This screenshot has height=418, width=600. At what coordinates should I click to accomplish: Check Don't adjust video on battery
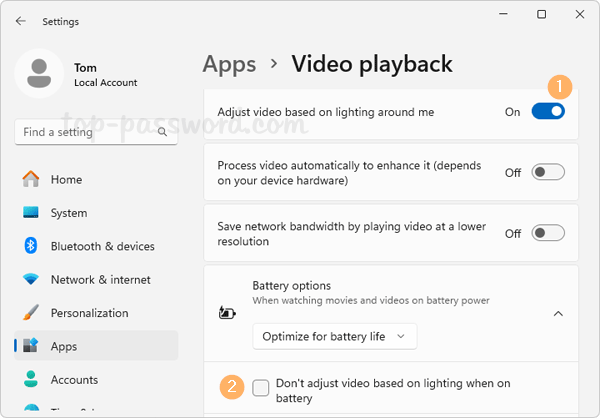[x=261, y=388]
